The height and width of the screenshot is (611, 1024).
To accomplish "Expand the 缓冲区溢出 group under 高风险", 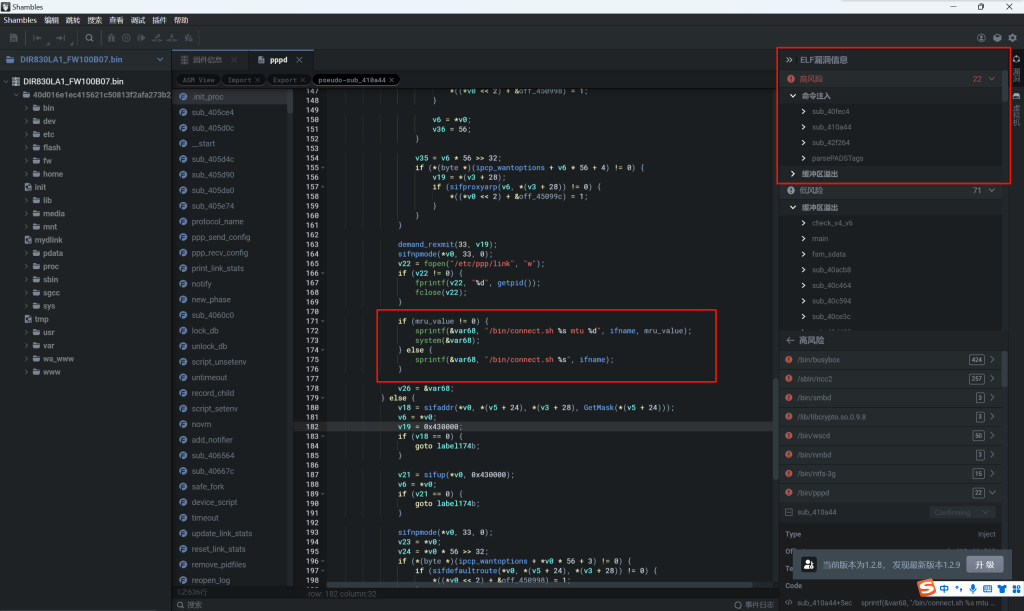I will point(793,174).
